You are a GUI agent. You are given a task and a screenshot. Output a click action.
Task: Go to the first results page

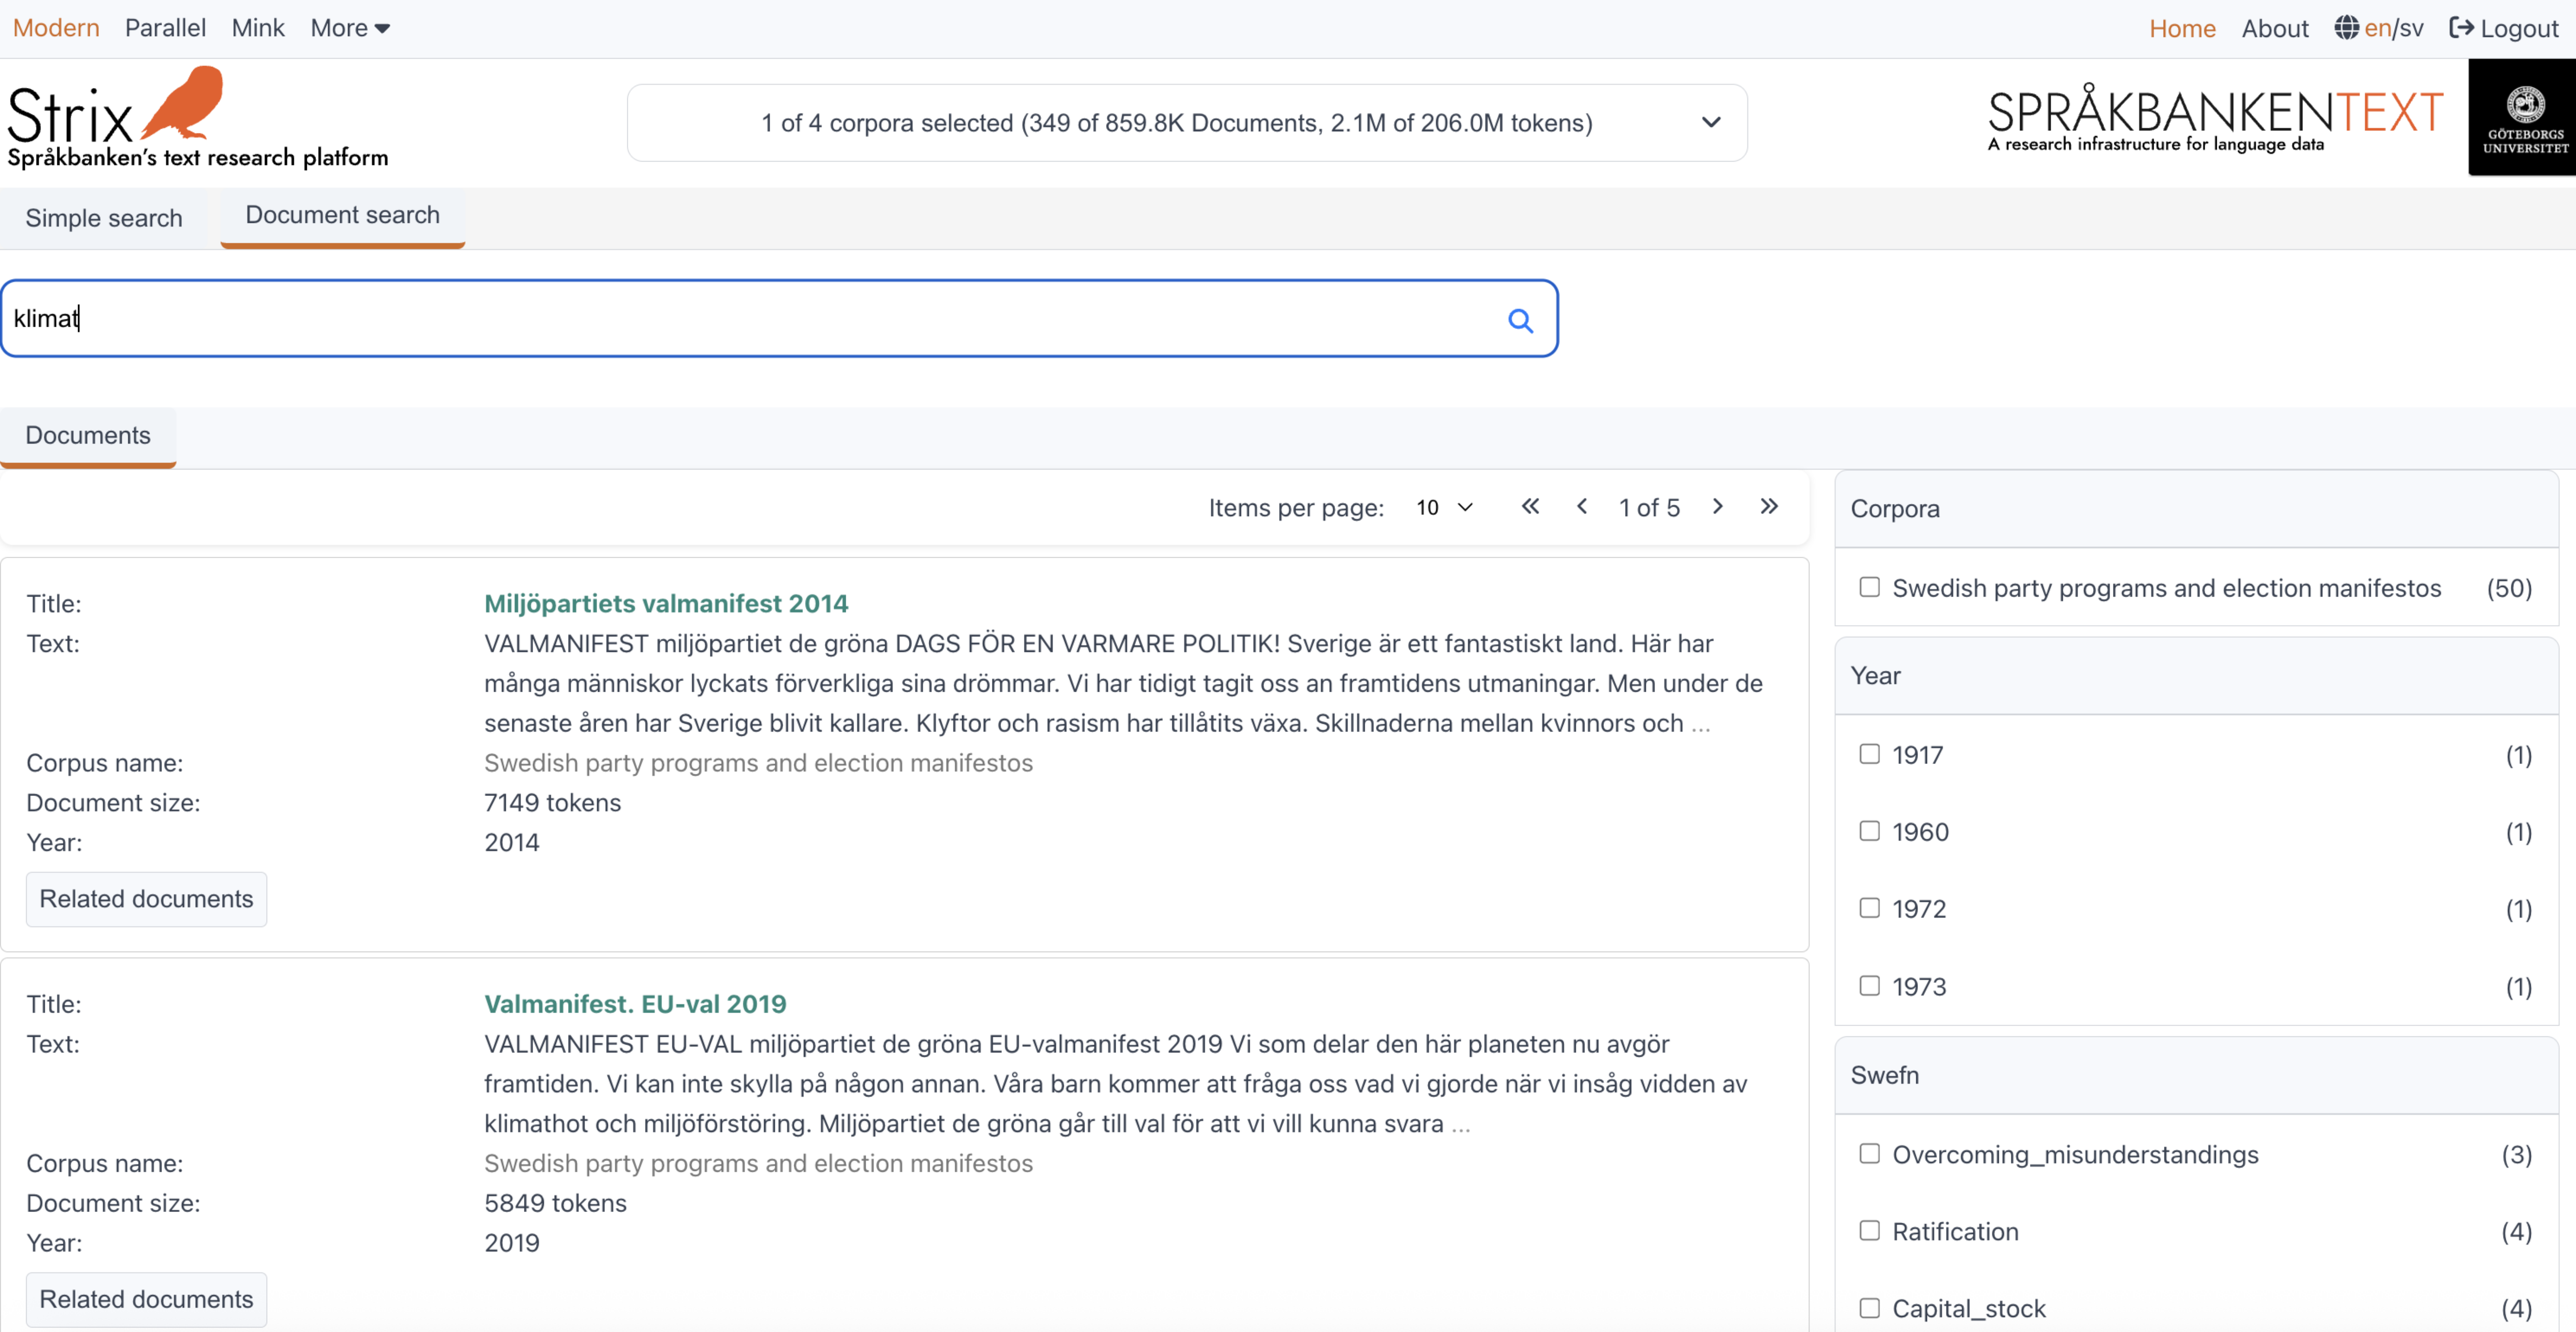point(1530,507)
